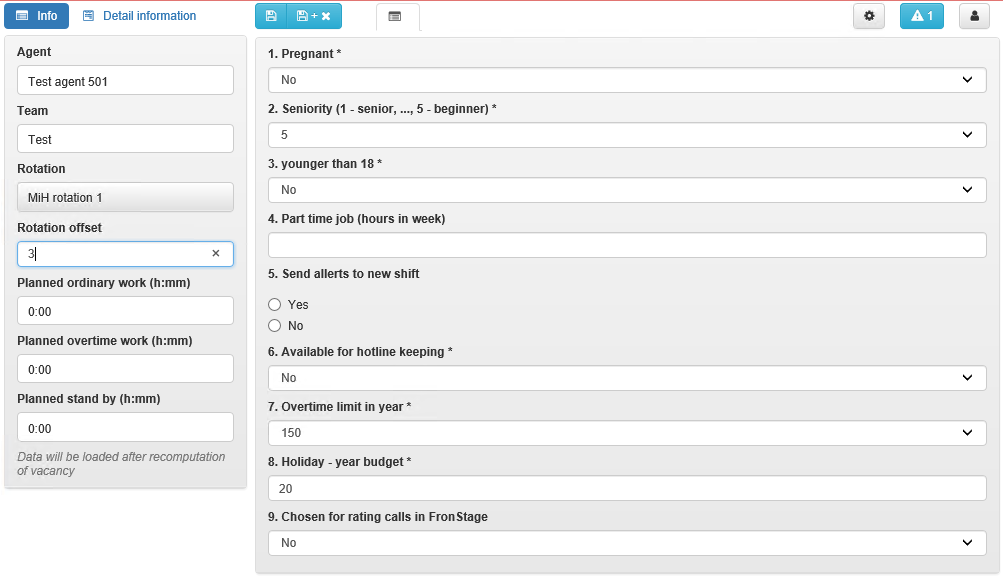The height and width of the screenshot is (577, 1003).
Task: Open the user profile icon
Action: coord(974,16)
